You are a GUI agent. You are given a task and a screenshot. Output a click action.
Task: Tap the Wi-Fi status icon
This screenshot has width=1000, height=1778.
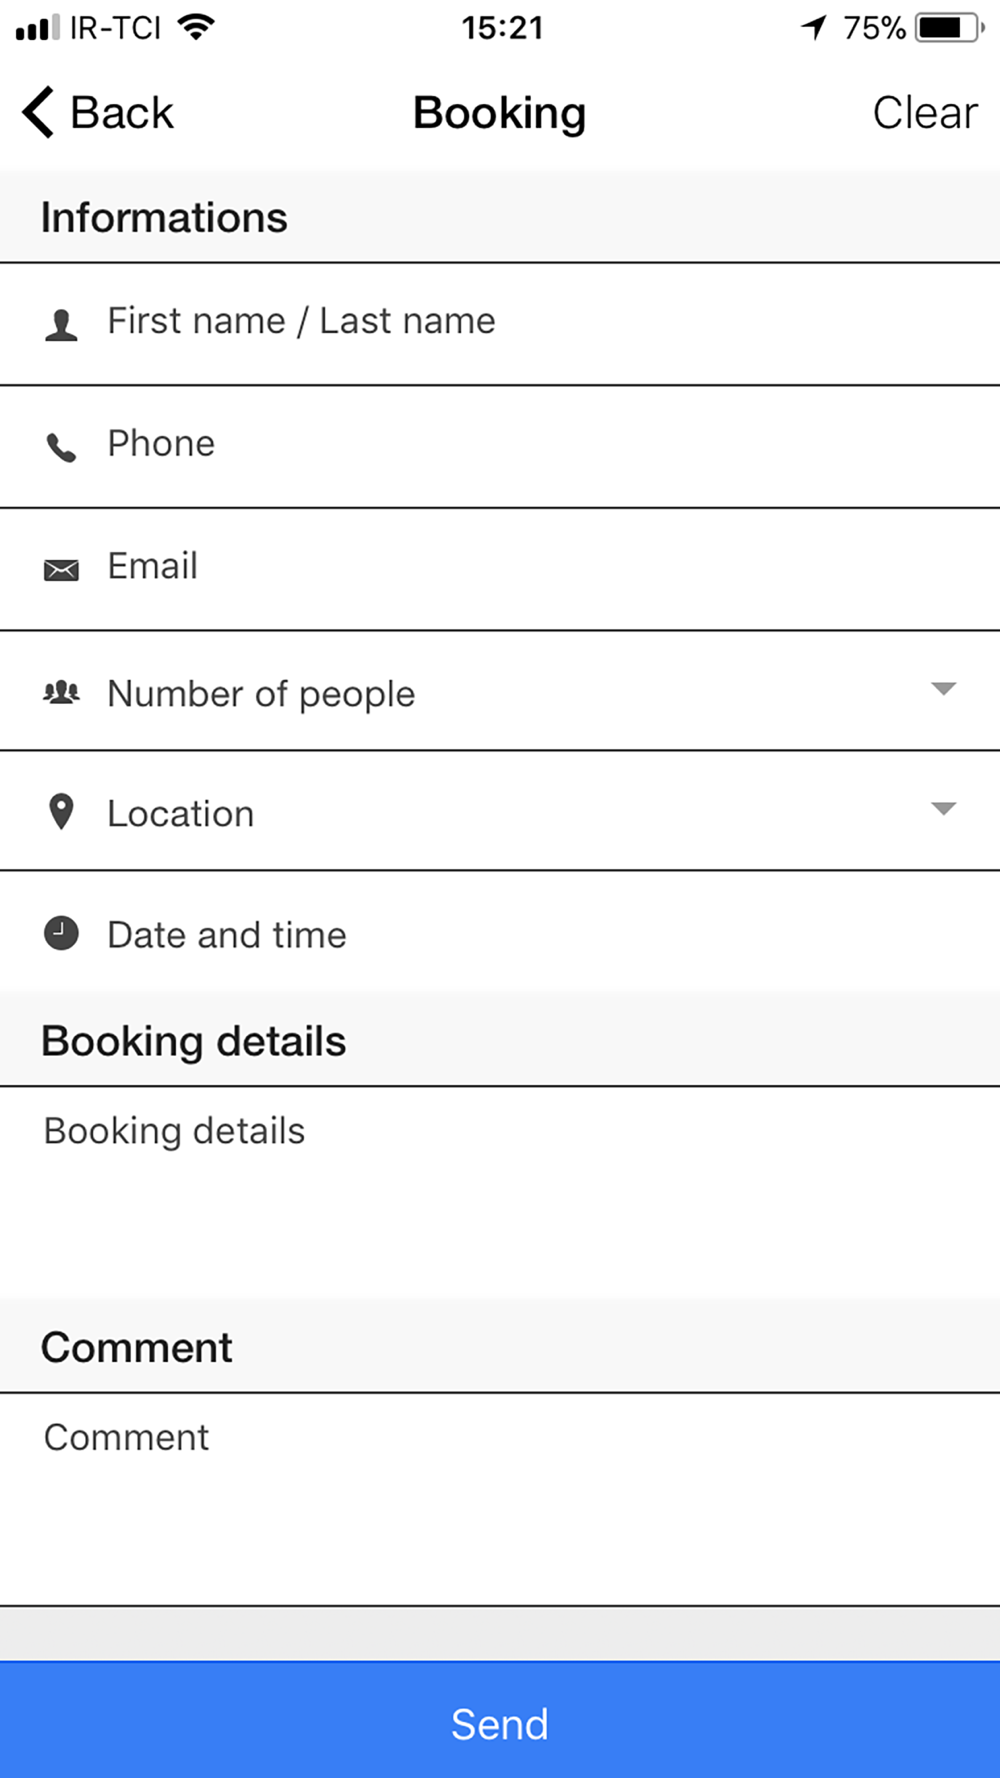pyautogui.click(x=196, y=27)
